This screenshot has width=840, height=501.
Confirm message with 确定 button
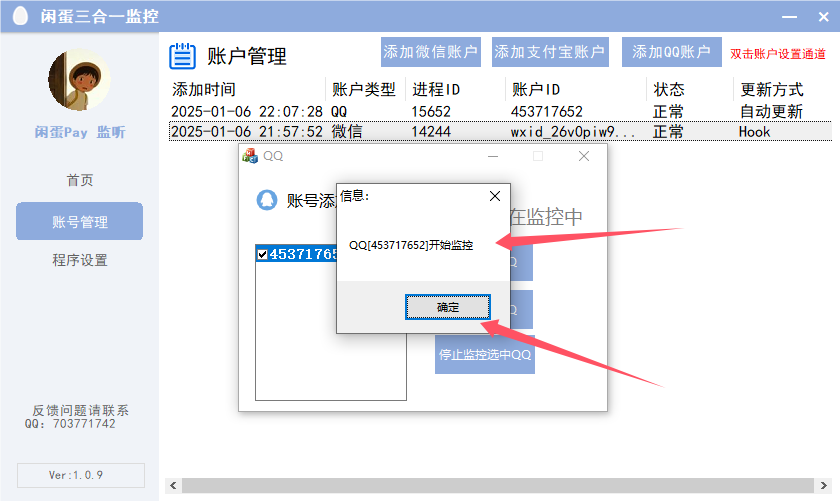point(447,307)
